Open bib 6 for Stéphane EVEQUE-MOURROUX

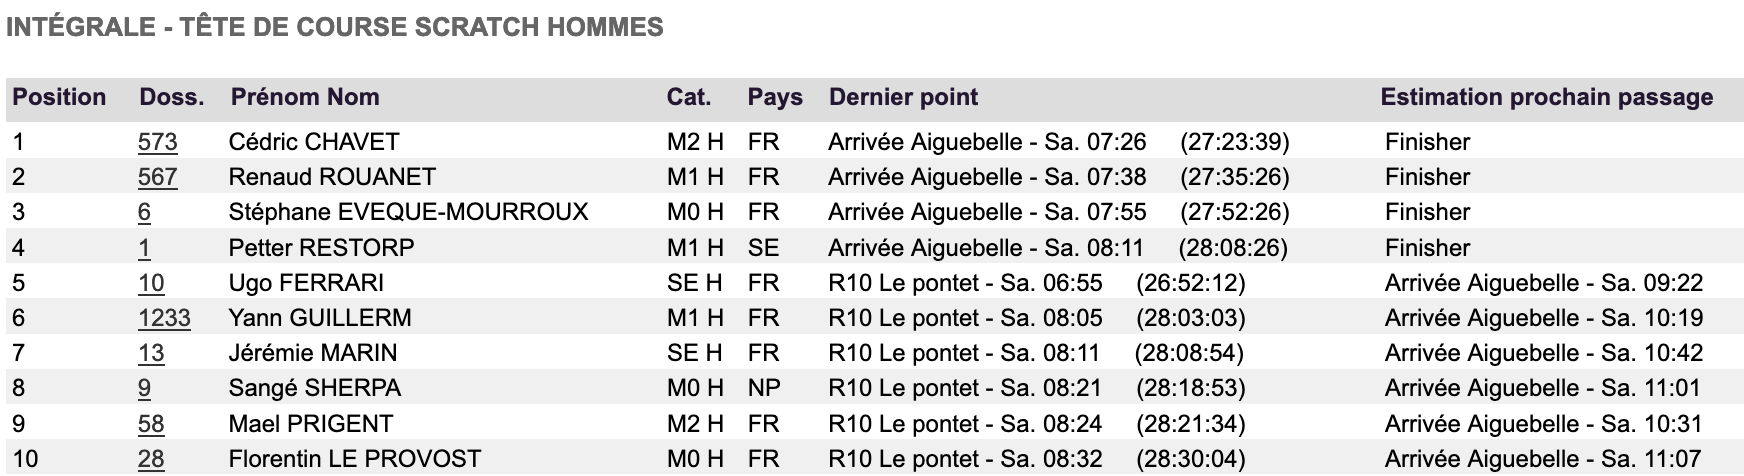tap(144, 212)
